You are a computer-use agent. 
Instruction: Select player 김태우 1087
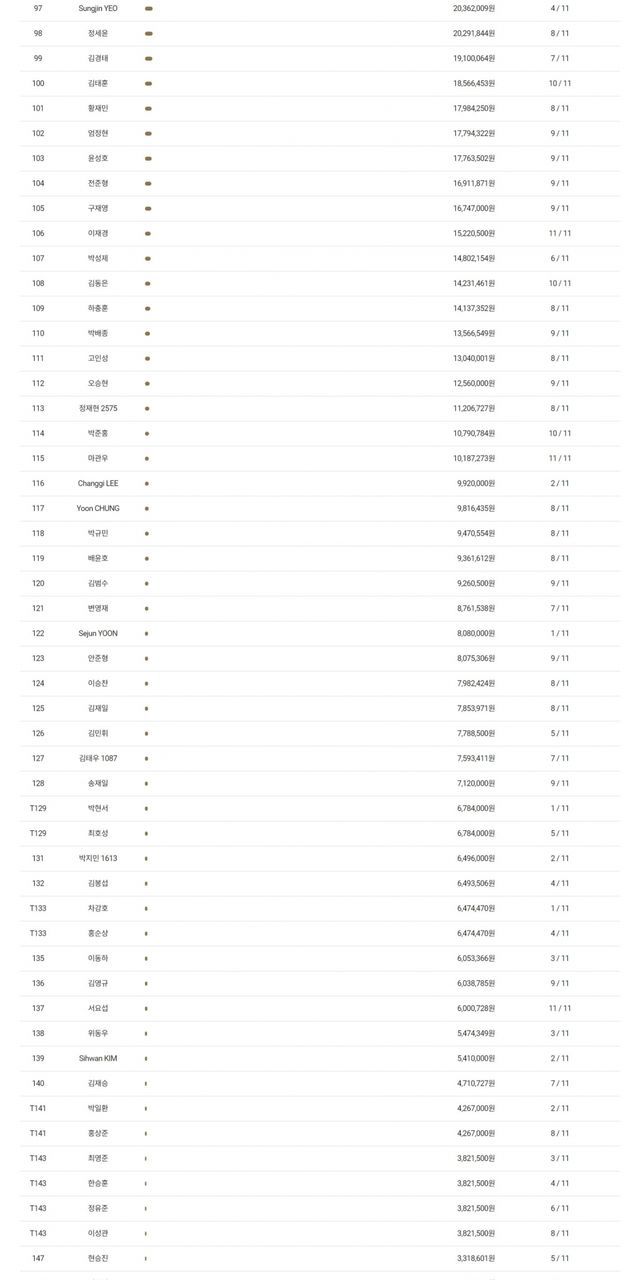coord(98,758)
